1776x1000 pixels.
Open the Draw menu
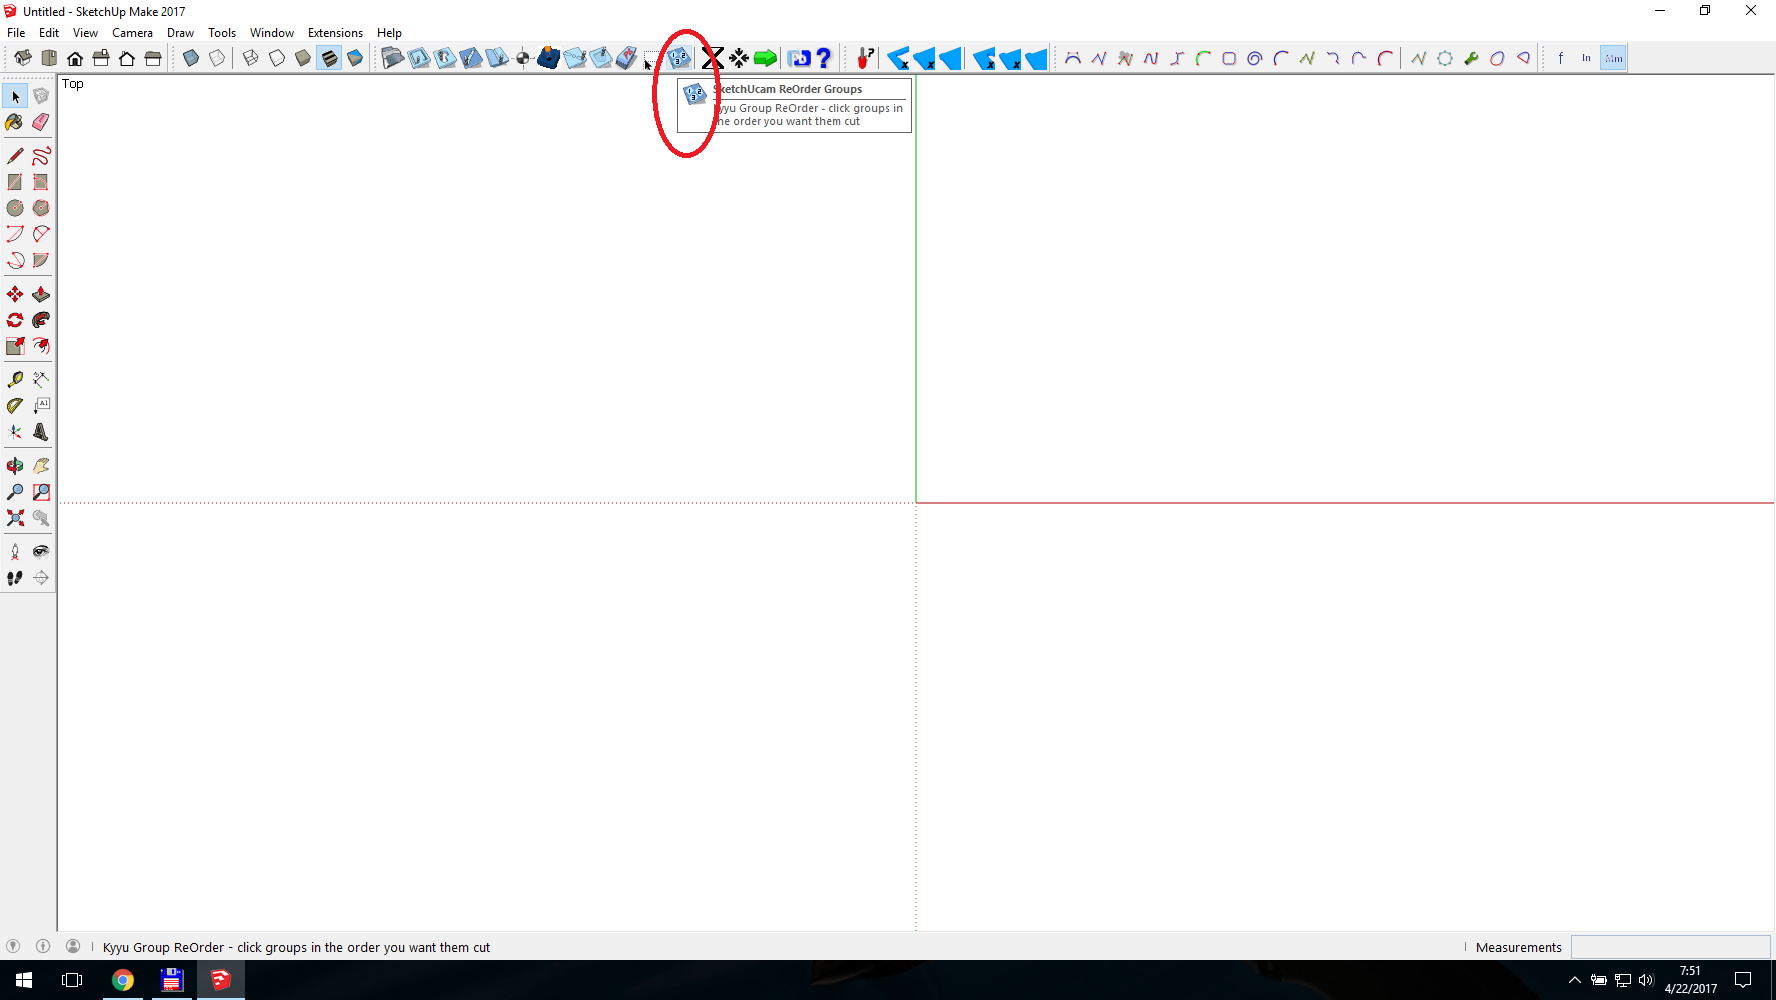click(180, 33)
